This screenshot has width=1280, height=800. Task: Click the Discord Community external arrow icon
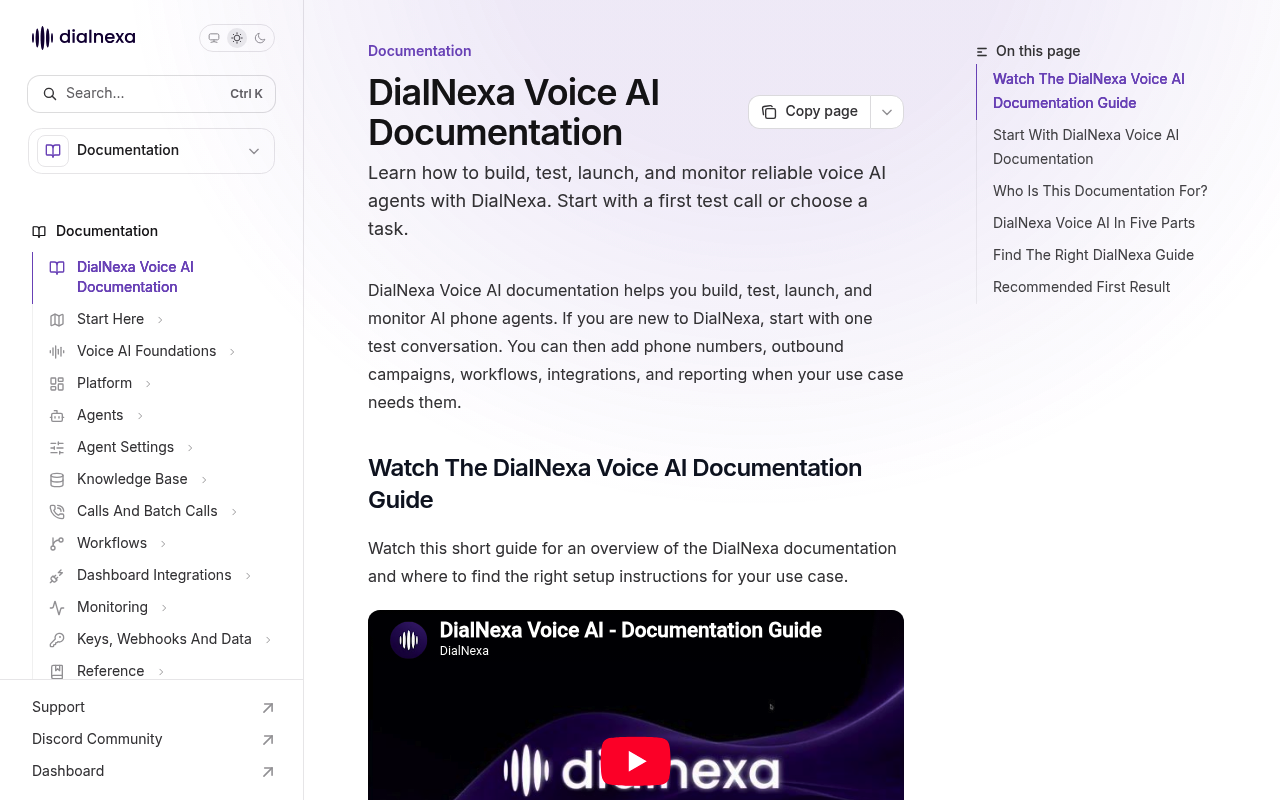tap(267, 740)
